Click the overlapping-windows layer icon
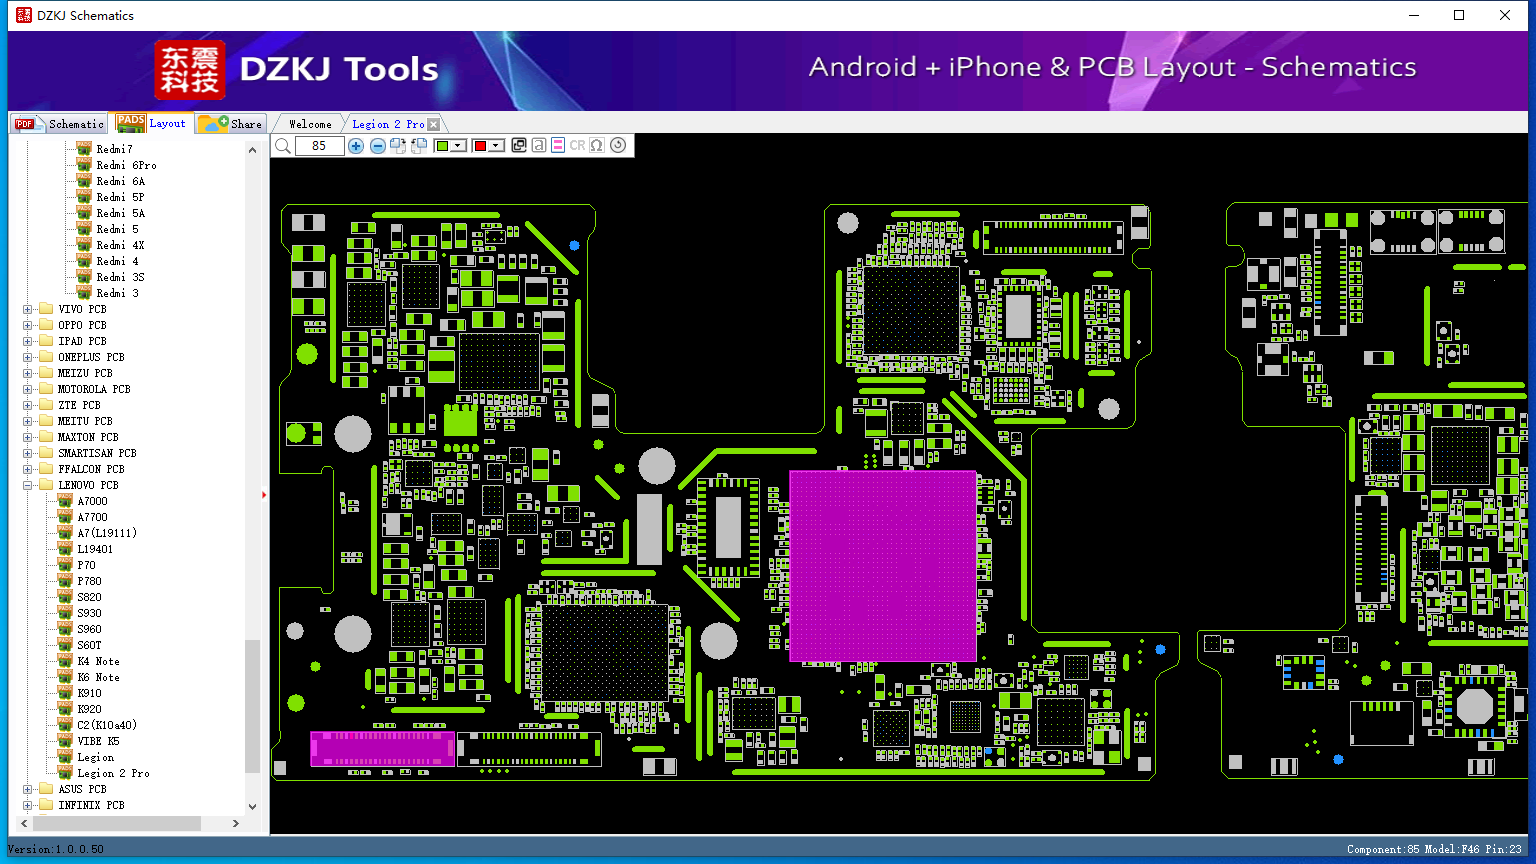1536x864 pixels. (519, 145)
